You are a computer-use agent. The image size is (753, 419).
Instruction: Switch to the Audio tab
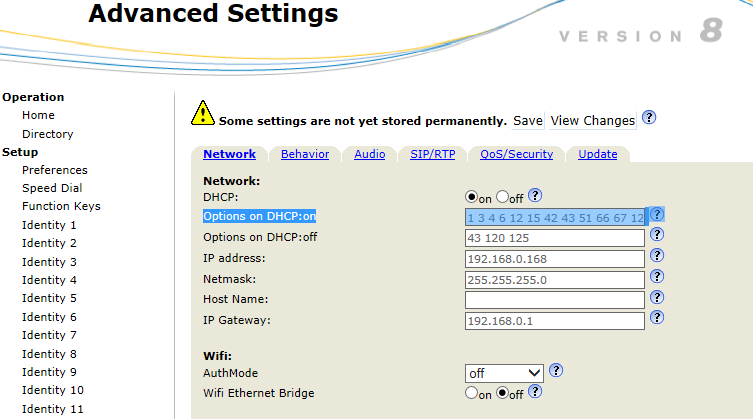coord(369,154)
